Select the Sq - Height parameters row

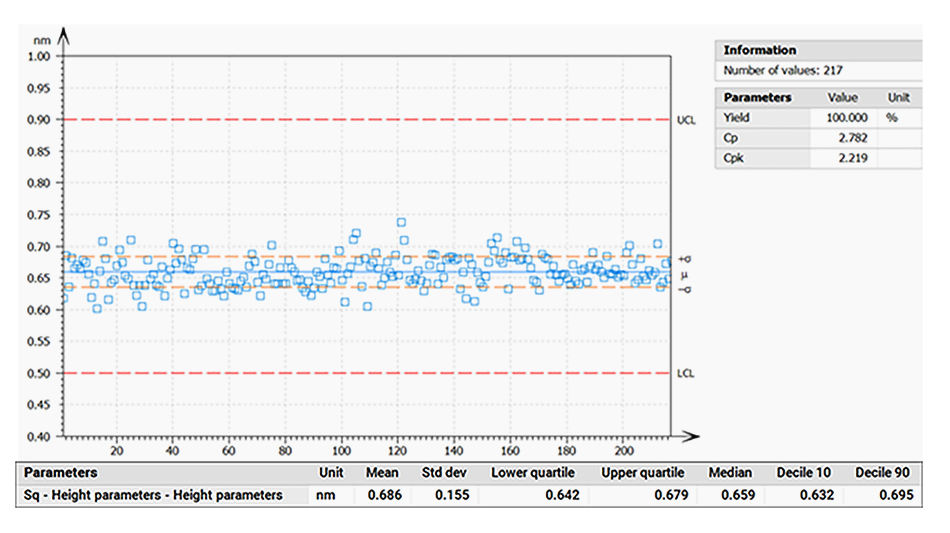pyautogui.click(x=153, y=495)
